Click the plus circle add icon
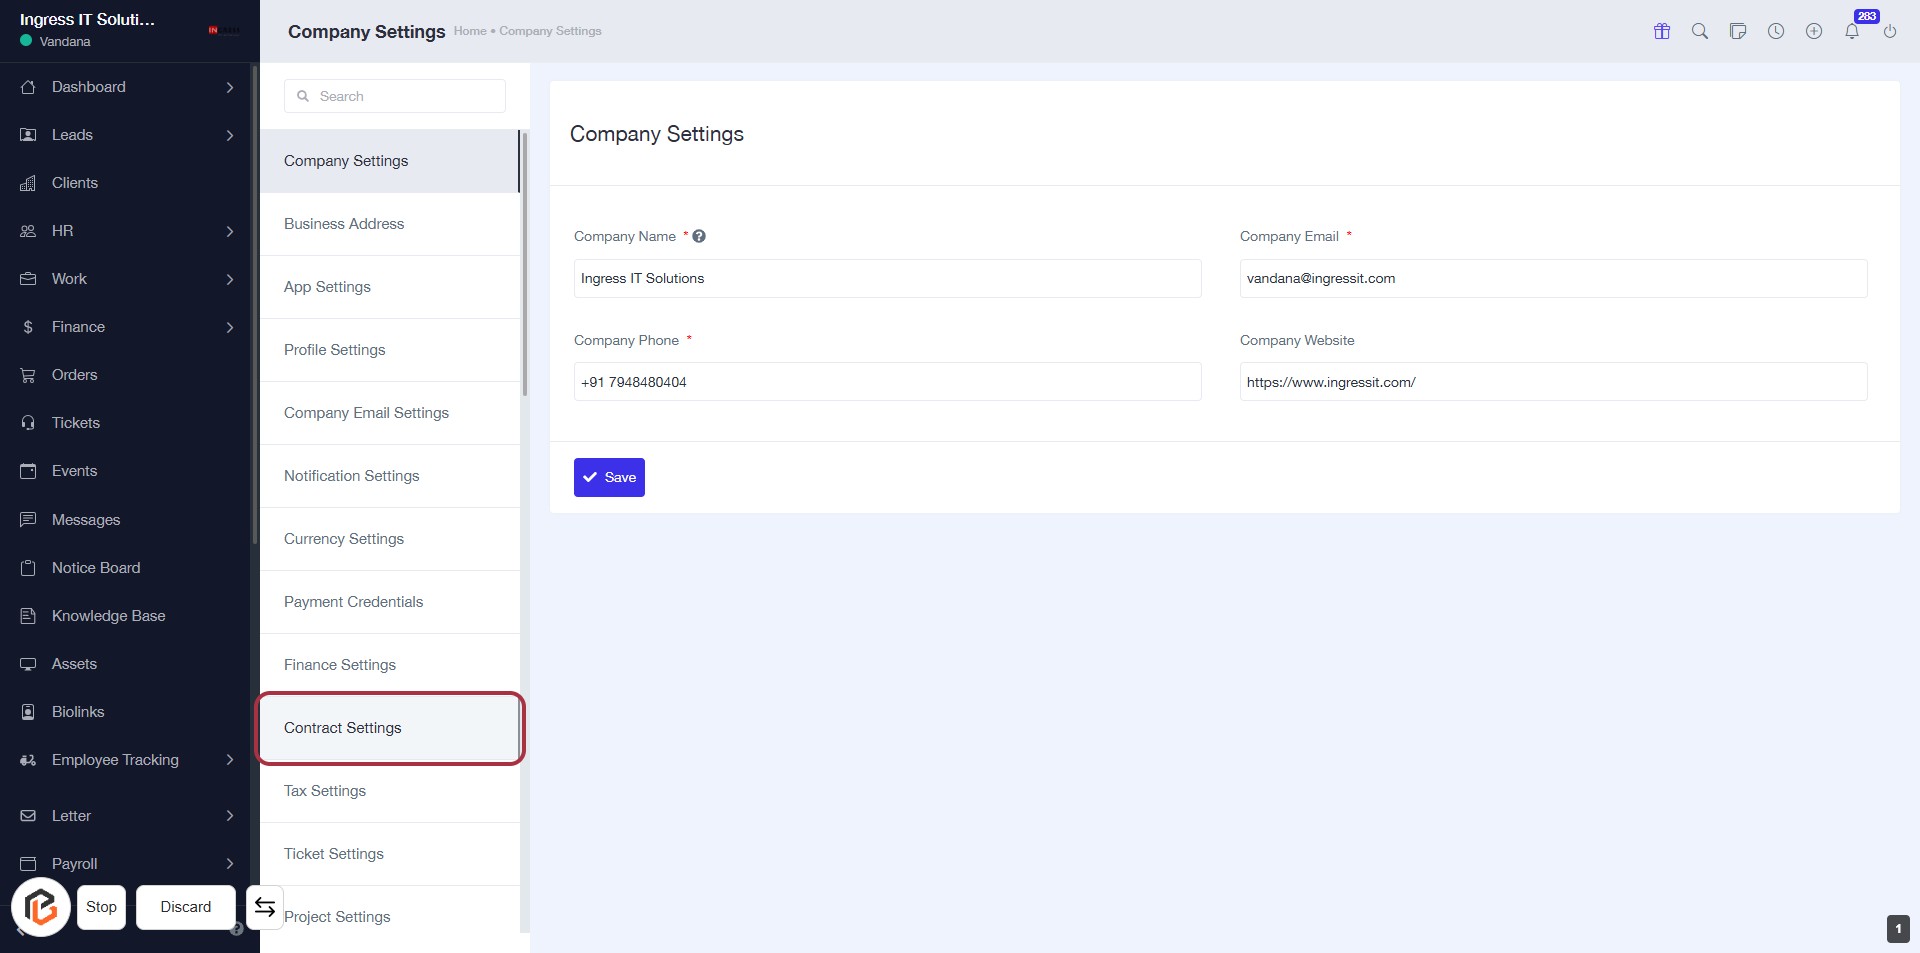1920x953 pixels. click(1814, 31)
